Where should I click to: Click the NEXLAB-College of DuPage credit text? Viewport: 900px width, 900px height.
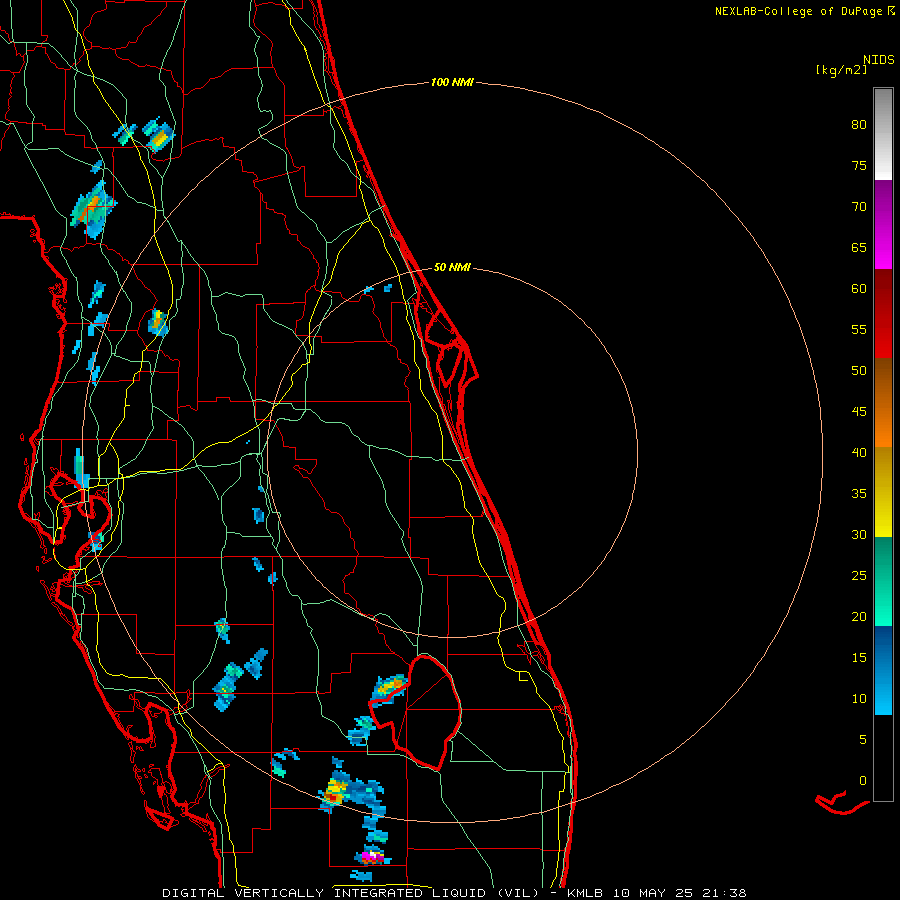(799, 11)
